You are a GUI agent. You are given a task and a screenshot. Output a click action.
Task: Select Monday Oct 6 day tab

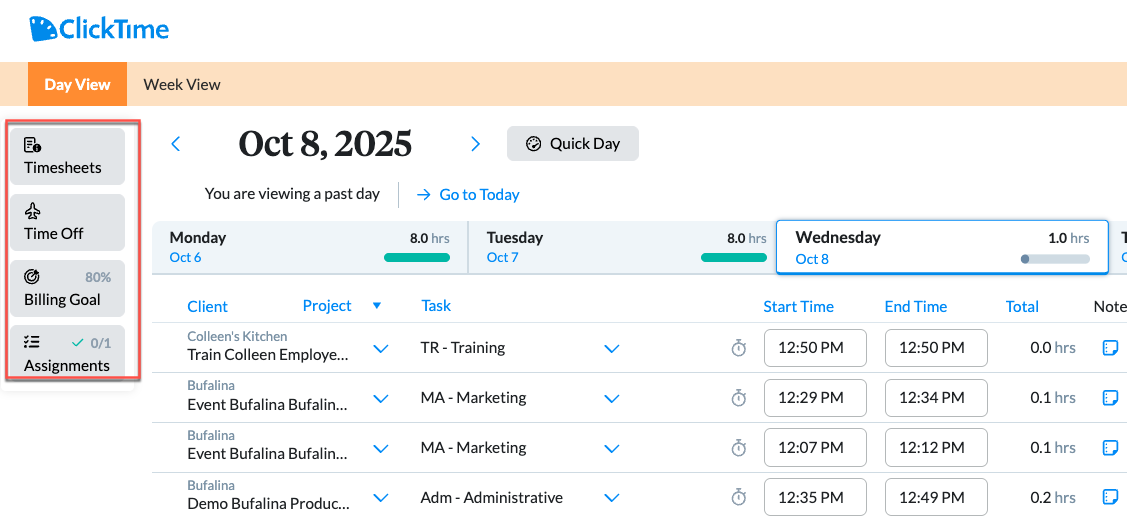tap(310, 247)
